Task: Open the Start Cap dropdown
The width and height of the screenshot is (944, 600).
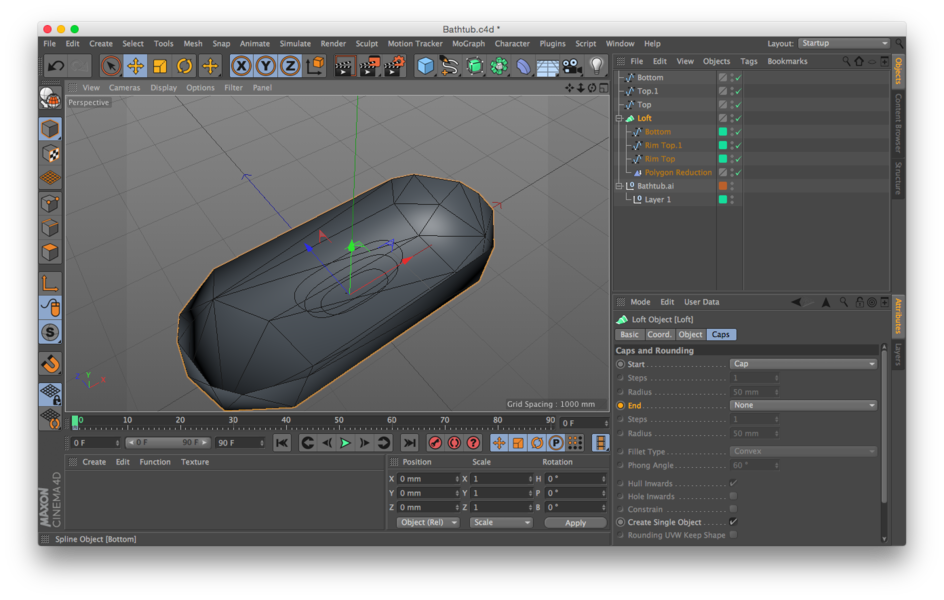Action: click(803, 364)
